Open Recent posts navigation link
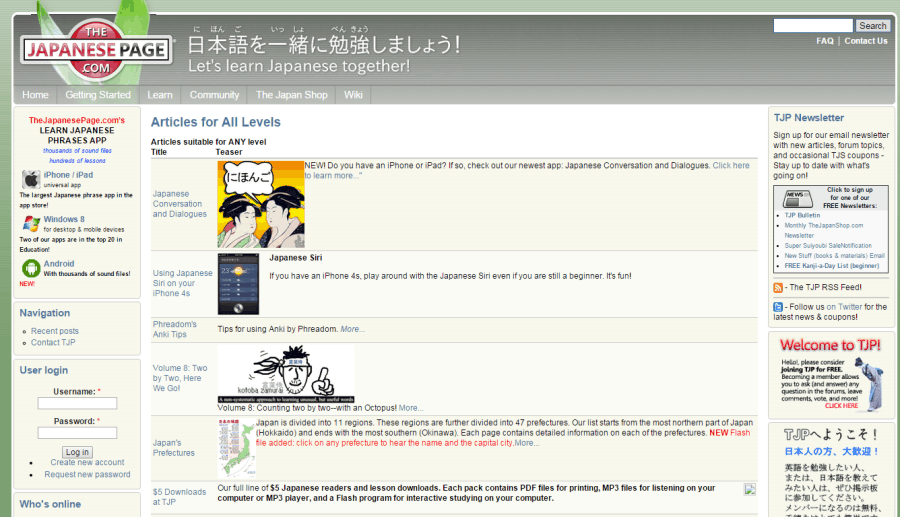 pyautogui.click(x=55, y=331)
